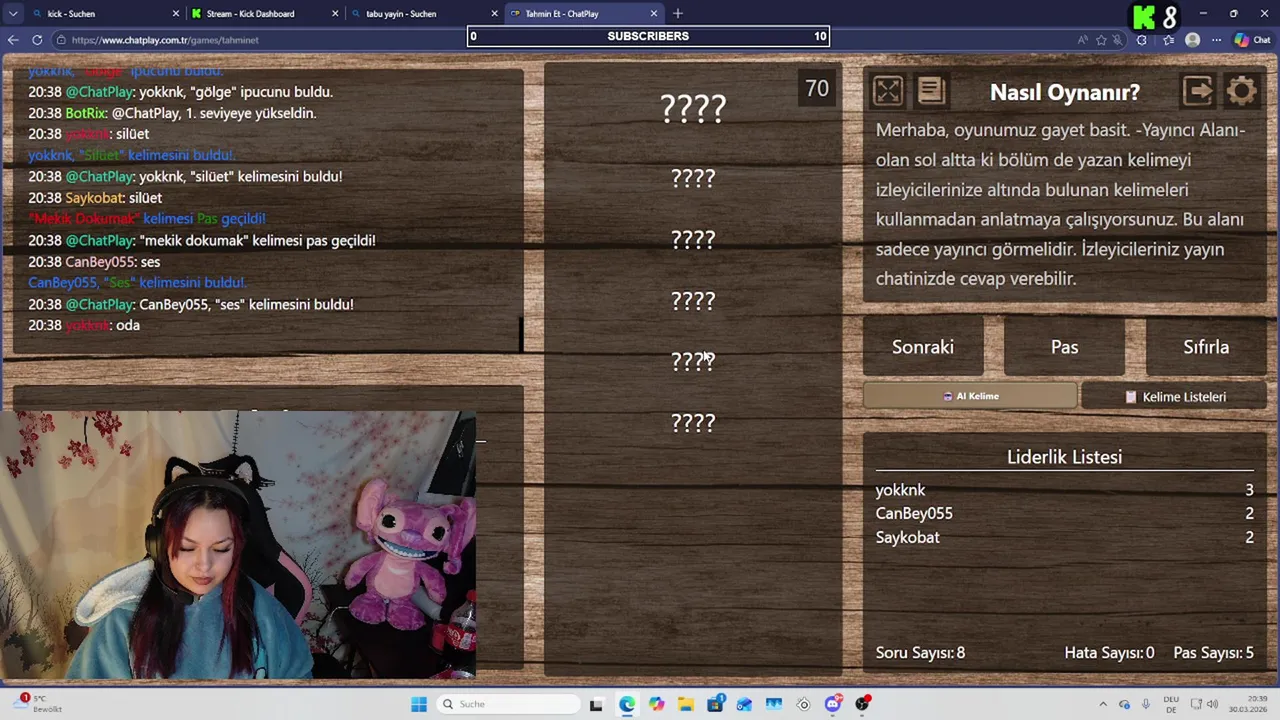Click the exit arrow icon next to gear
The width and height of the screenshot is (1280, 720).
pyautogui.click(x=1198, y=91)
